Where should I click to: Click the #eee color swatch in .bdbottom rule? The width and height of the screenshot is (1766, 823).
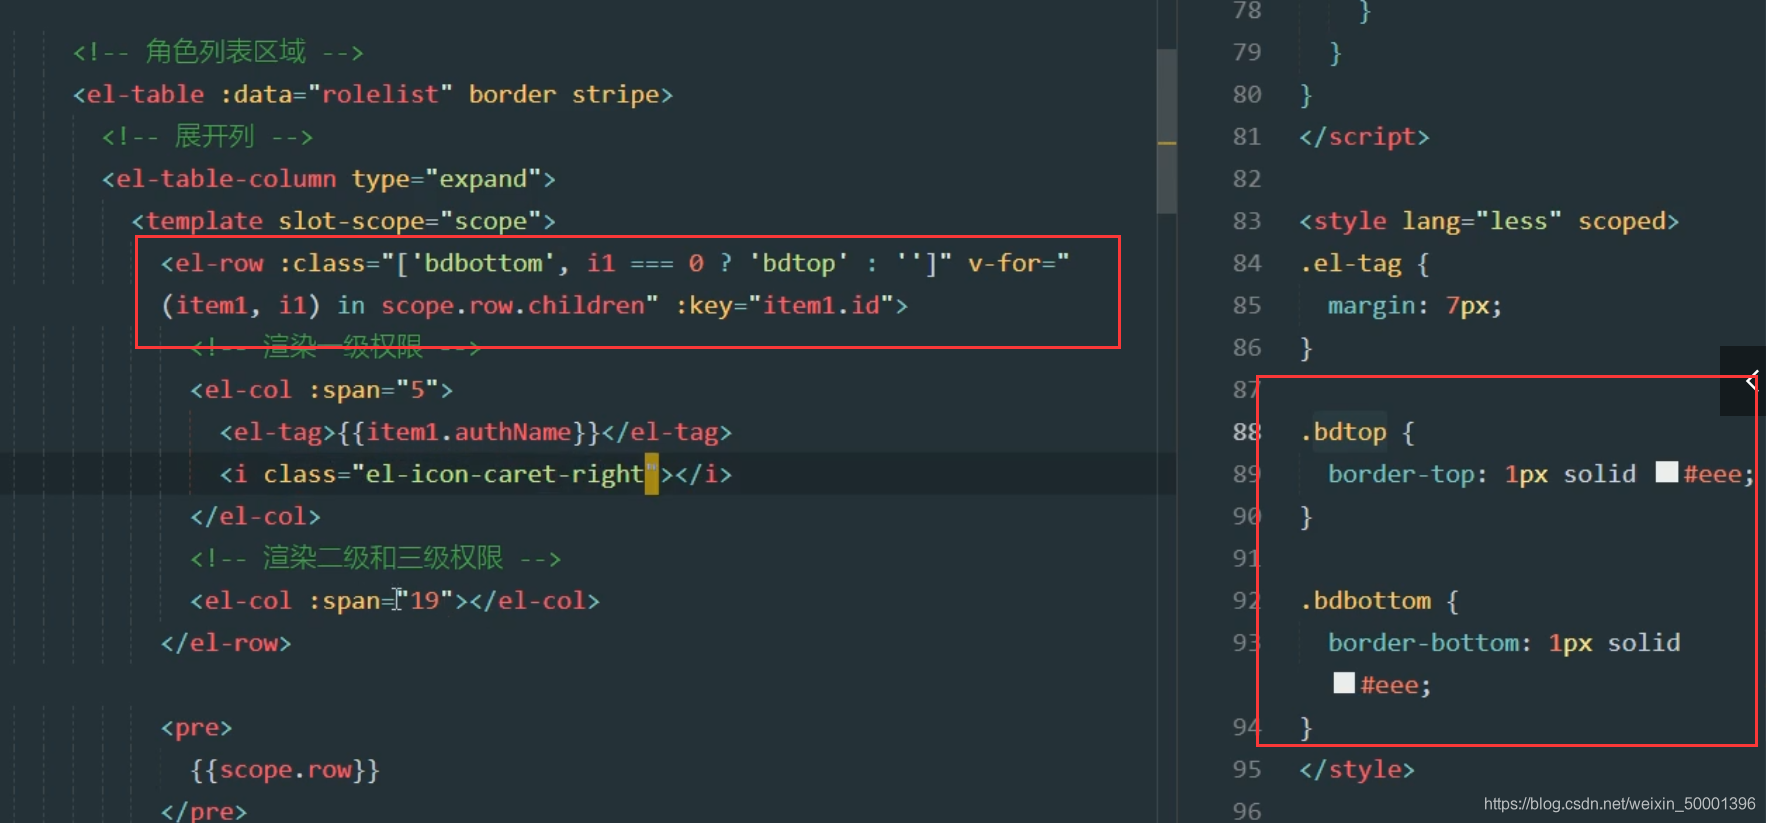[x=1344, y=683]
